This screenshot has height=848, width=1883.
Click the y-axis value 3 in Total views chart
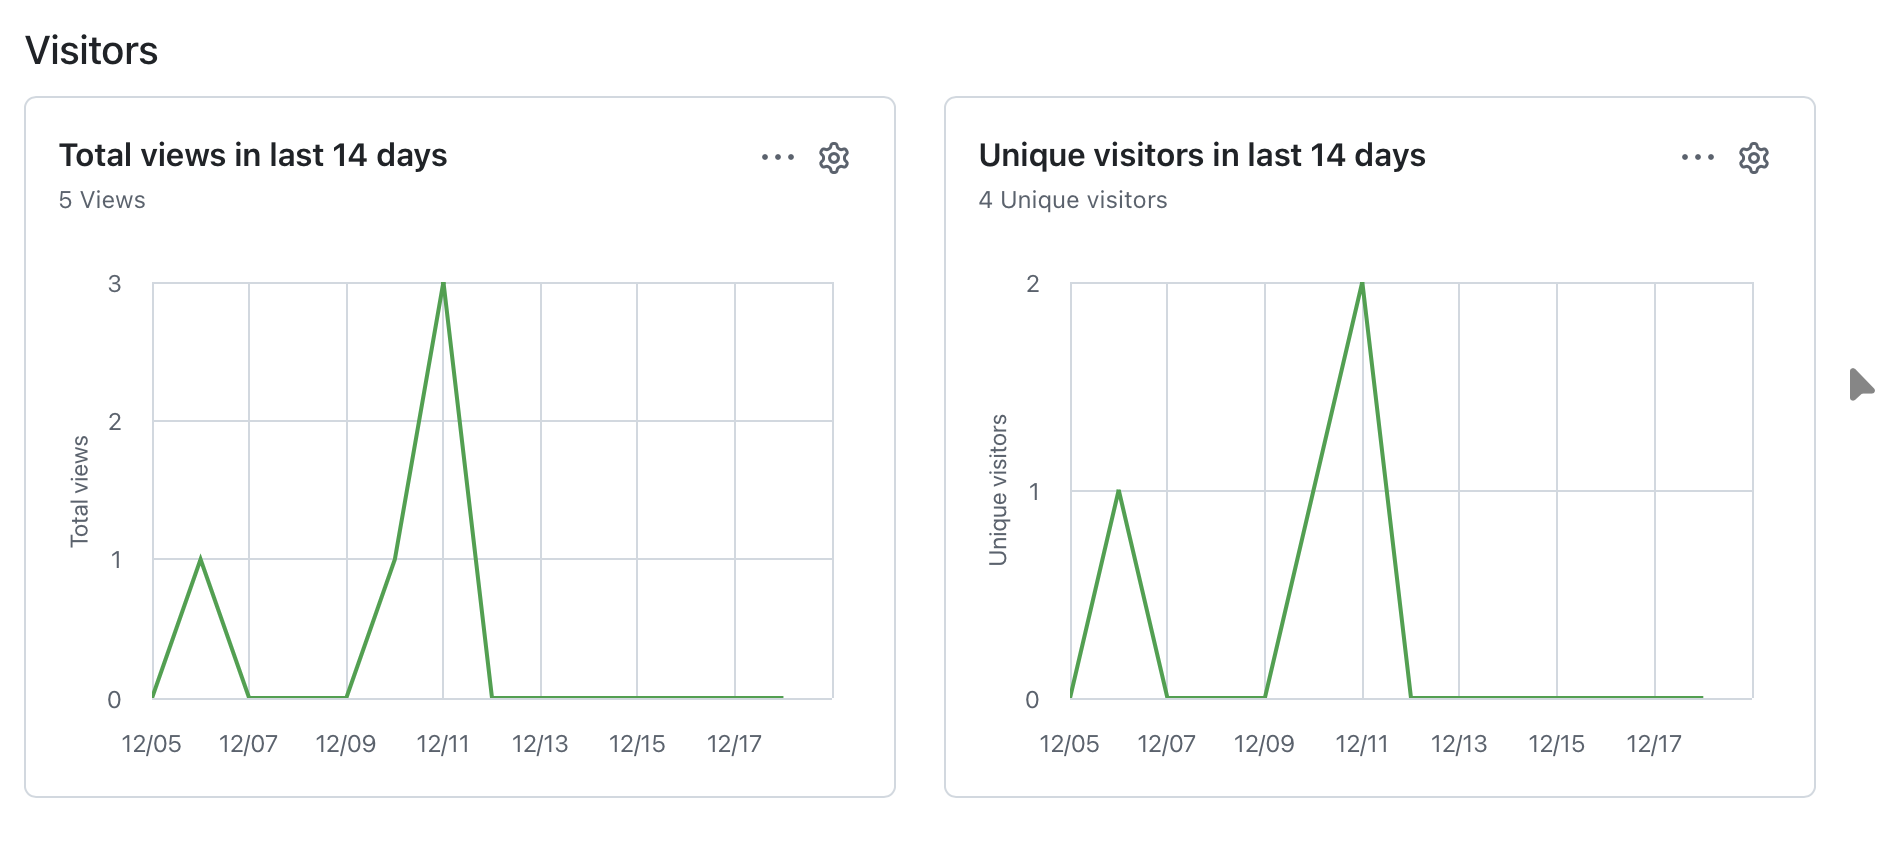[x=115, y=284]
